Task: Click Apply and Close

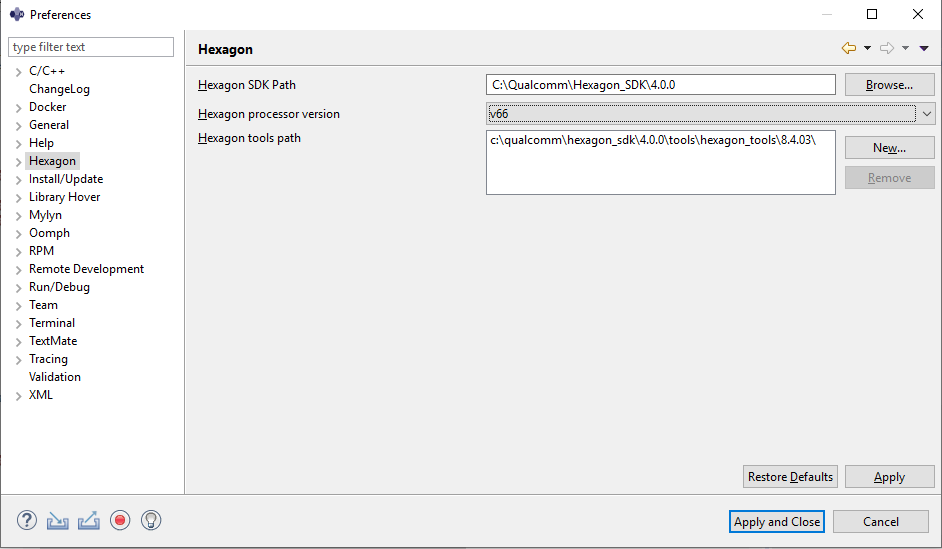Action: click(x=777, y=522)
